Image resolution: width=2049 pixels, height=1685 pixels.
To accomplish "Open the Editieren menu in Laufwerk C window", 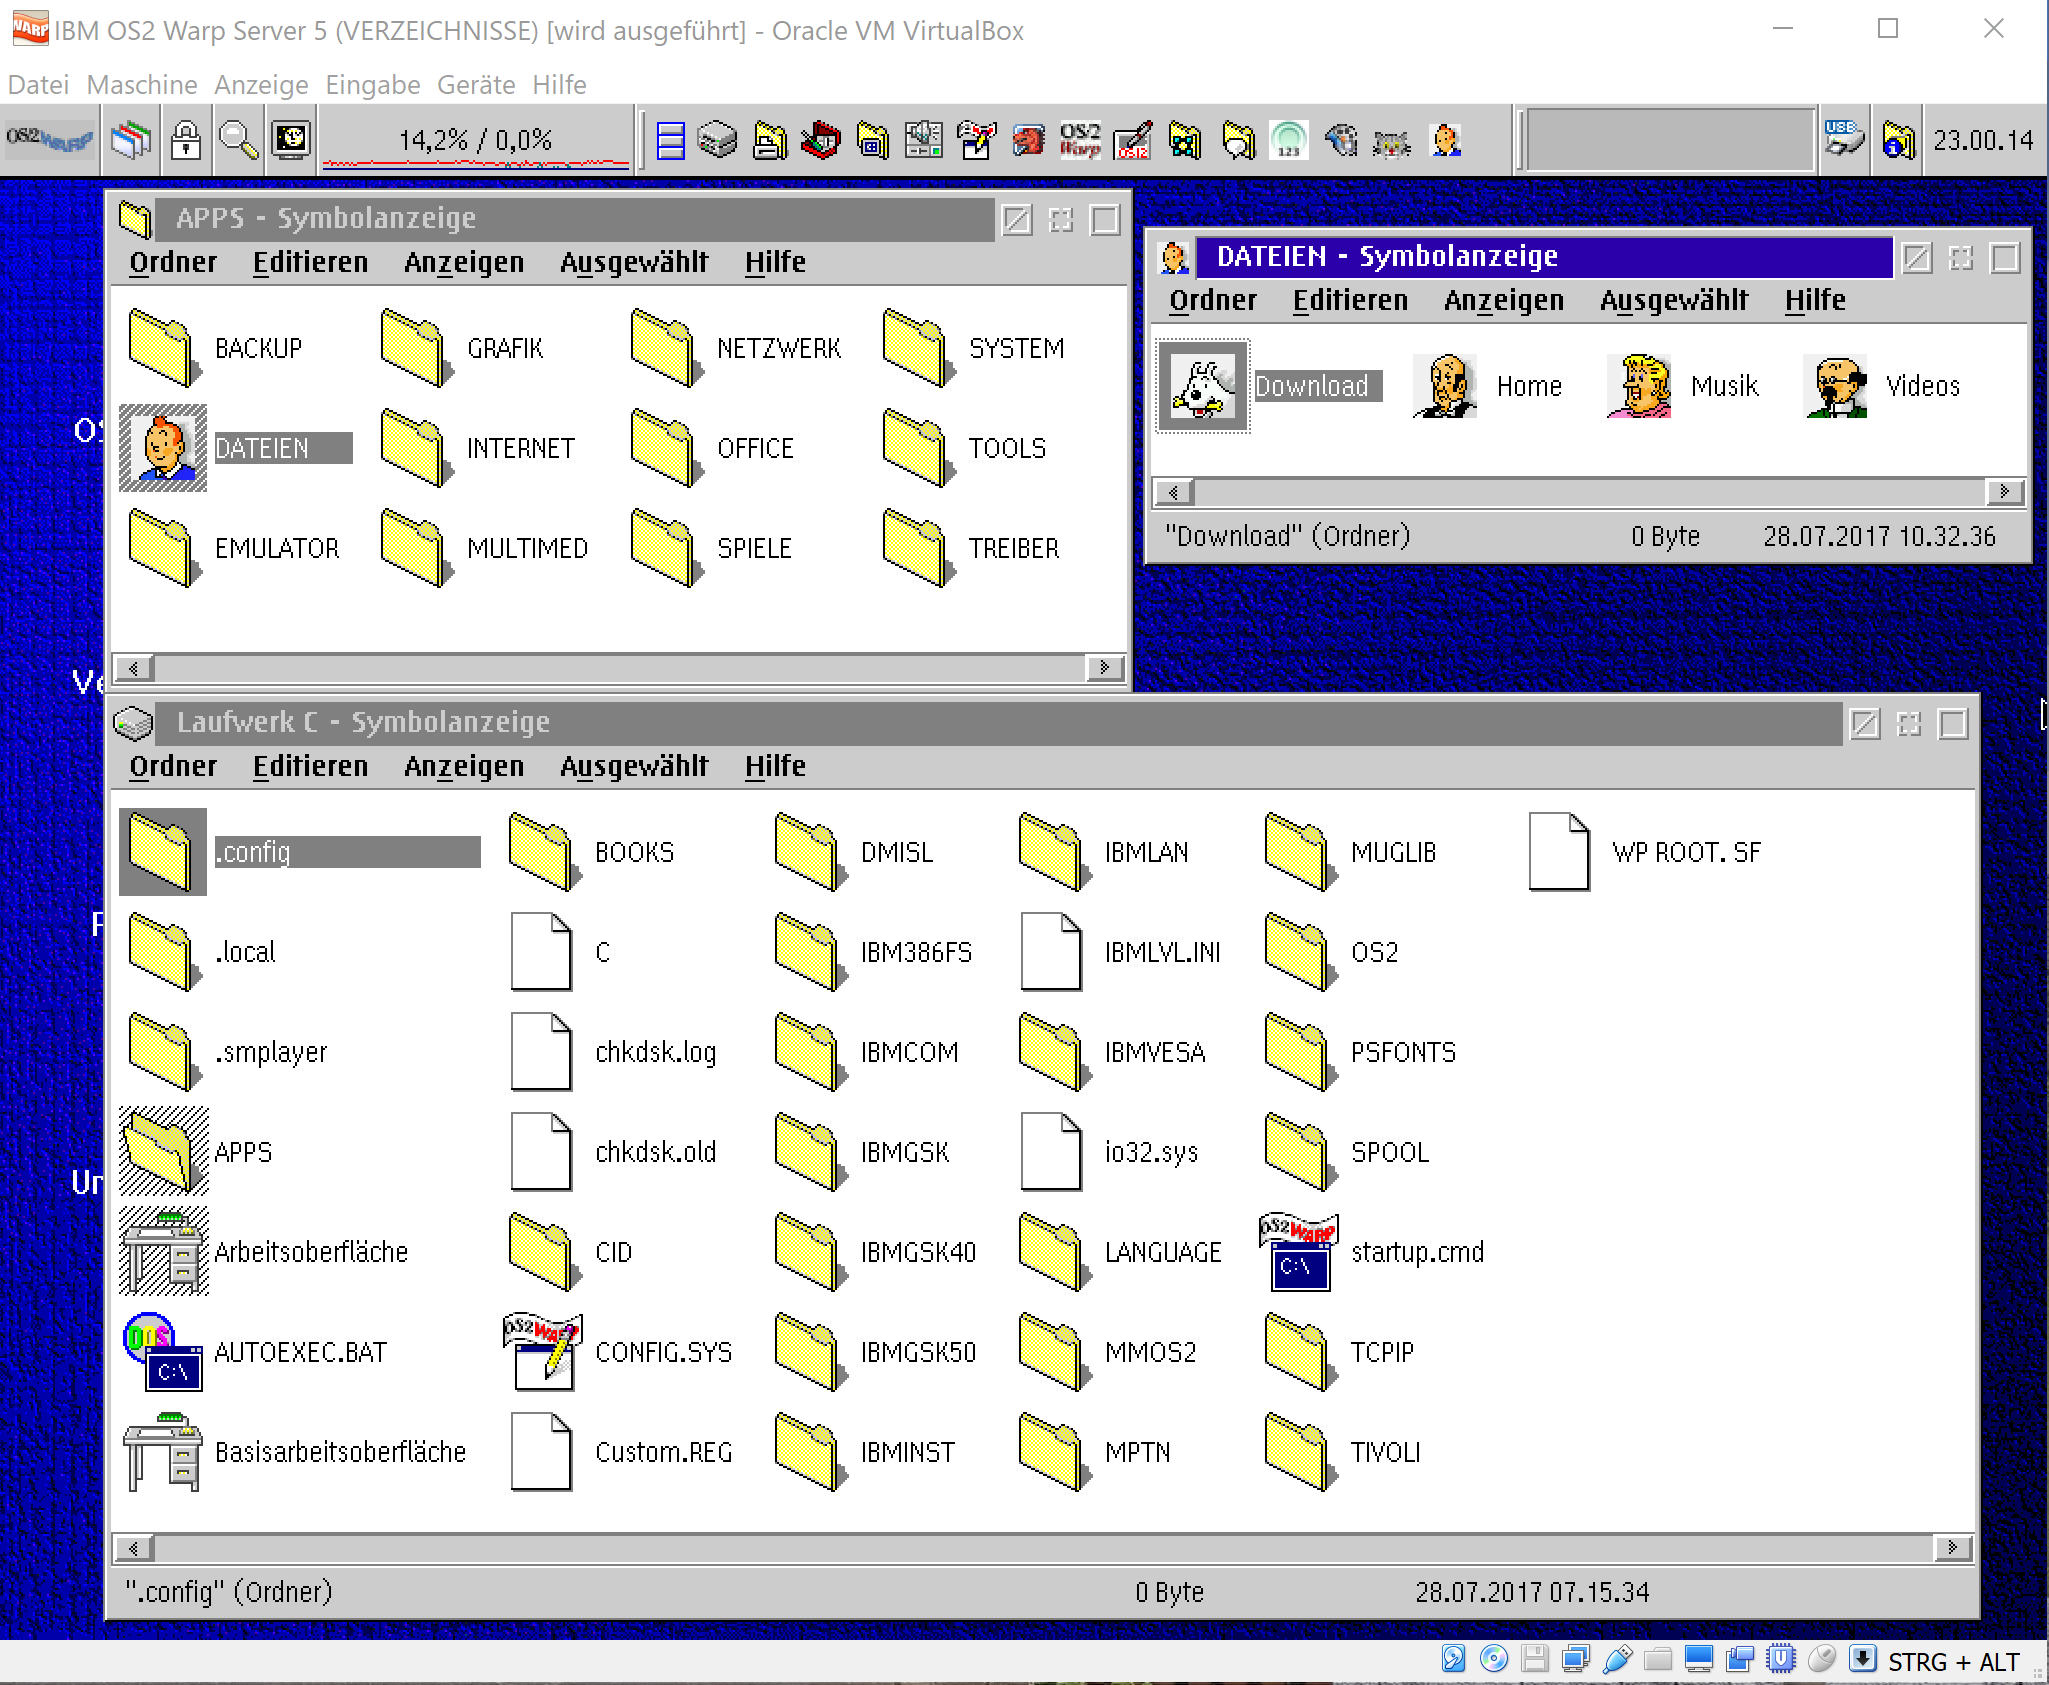I will point(310,766).
